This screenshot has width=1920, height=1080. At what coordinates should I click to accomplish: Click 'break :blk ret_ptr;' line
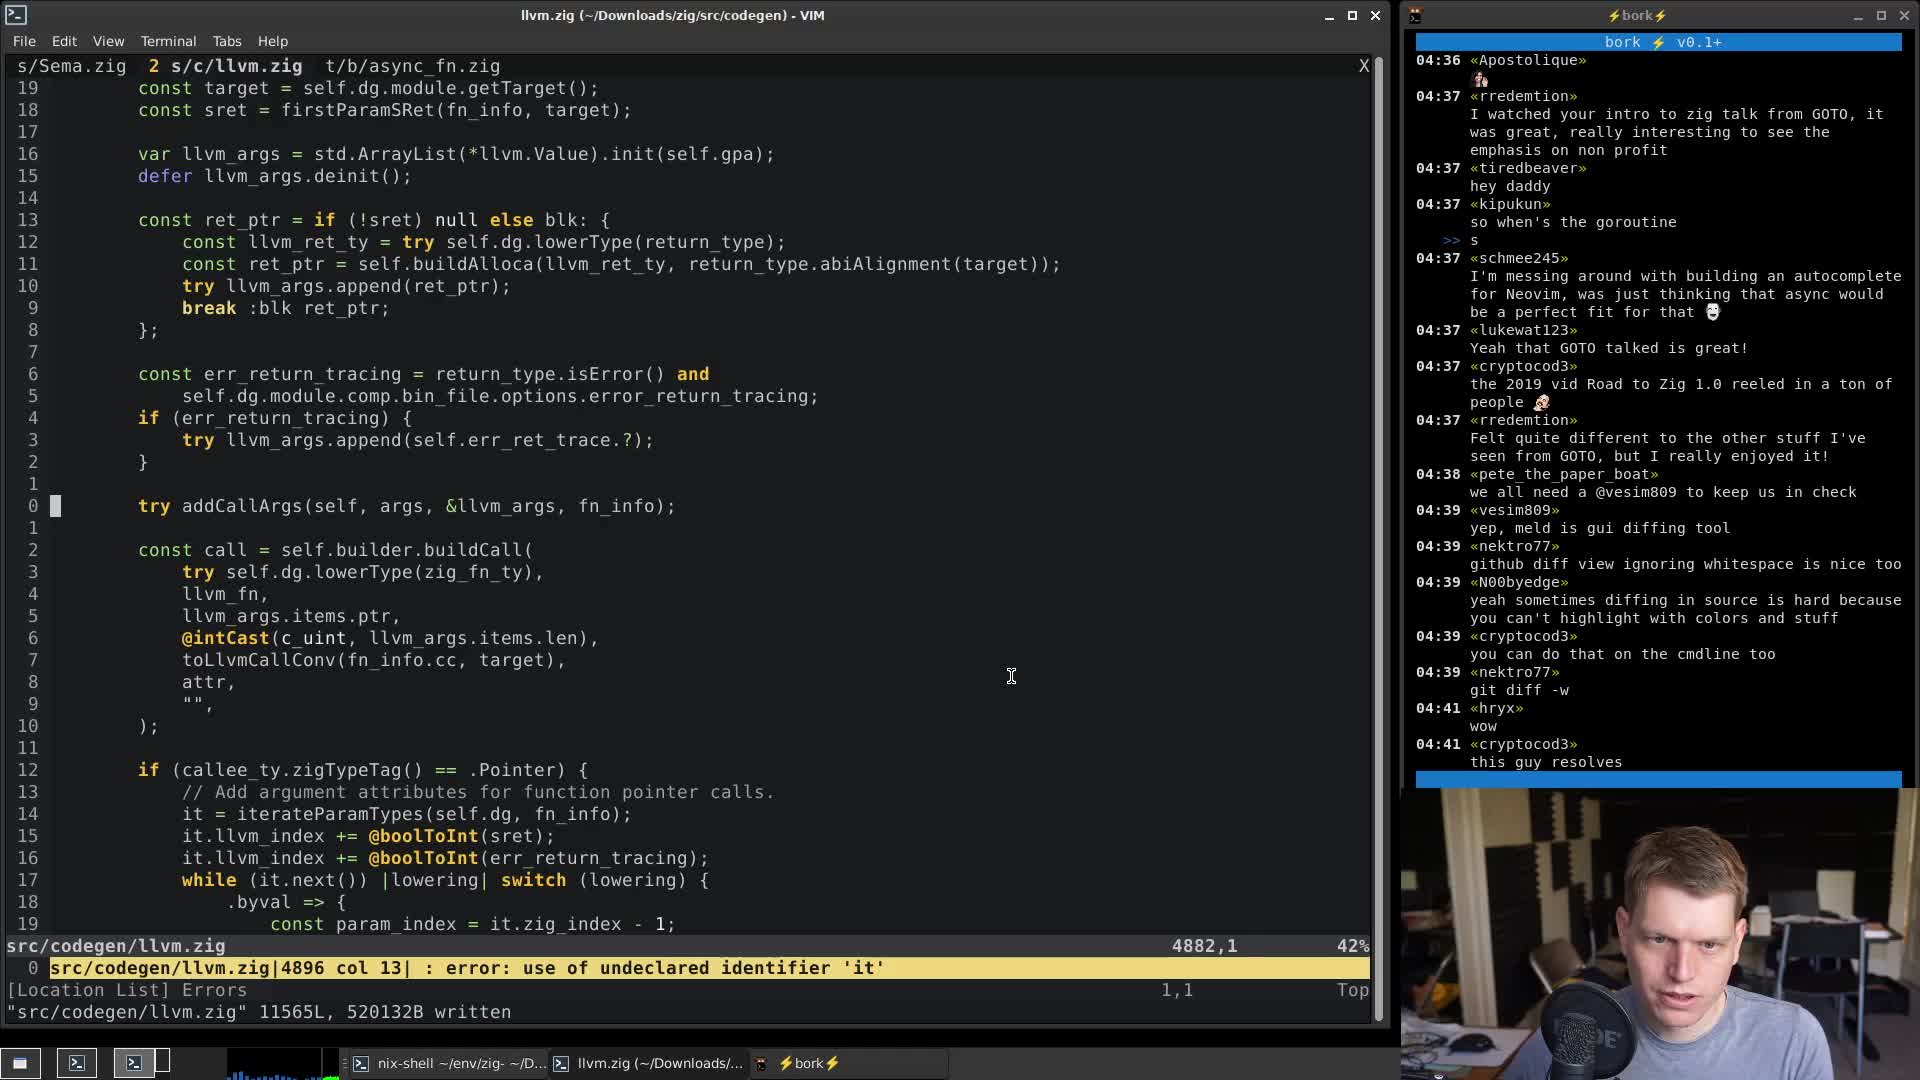[x=285, y=308]
